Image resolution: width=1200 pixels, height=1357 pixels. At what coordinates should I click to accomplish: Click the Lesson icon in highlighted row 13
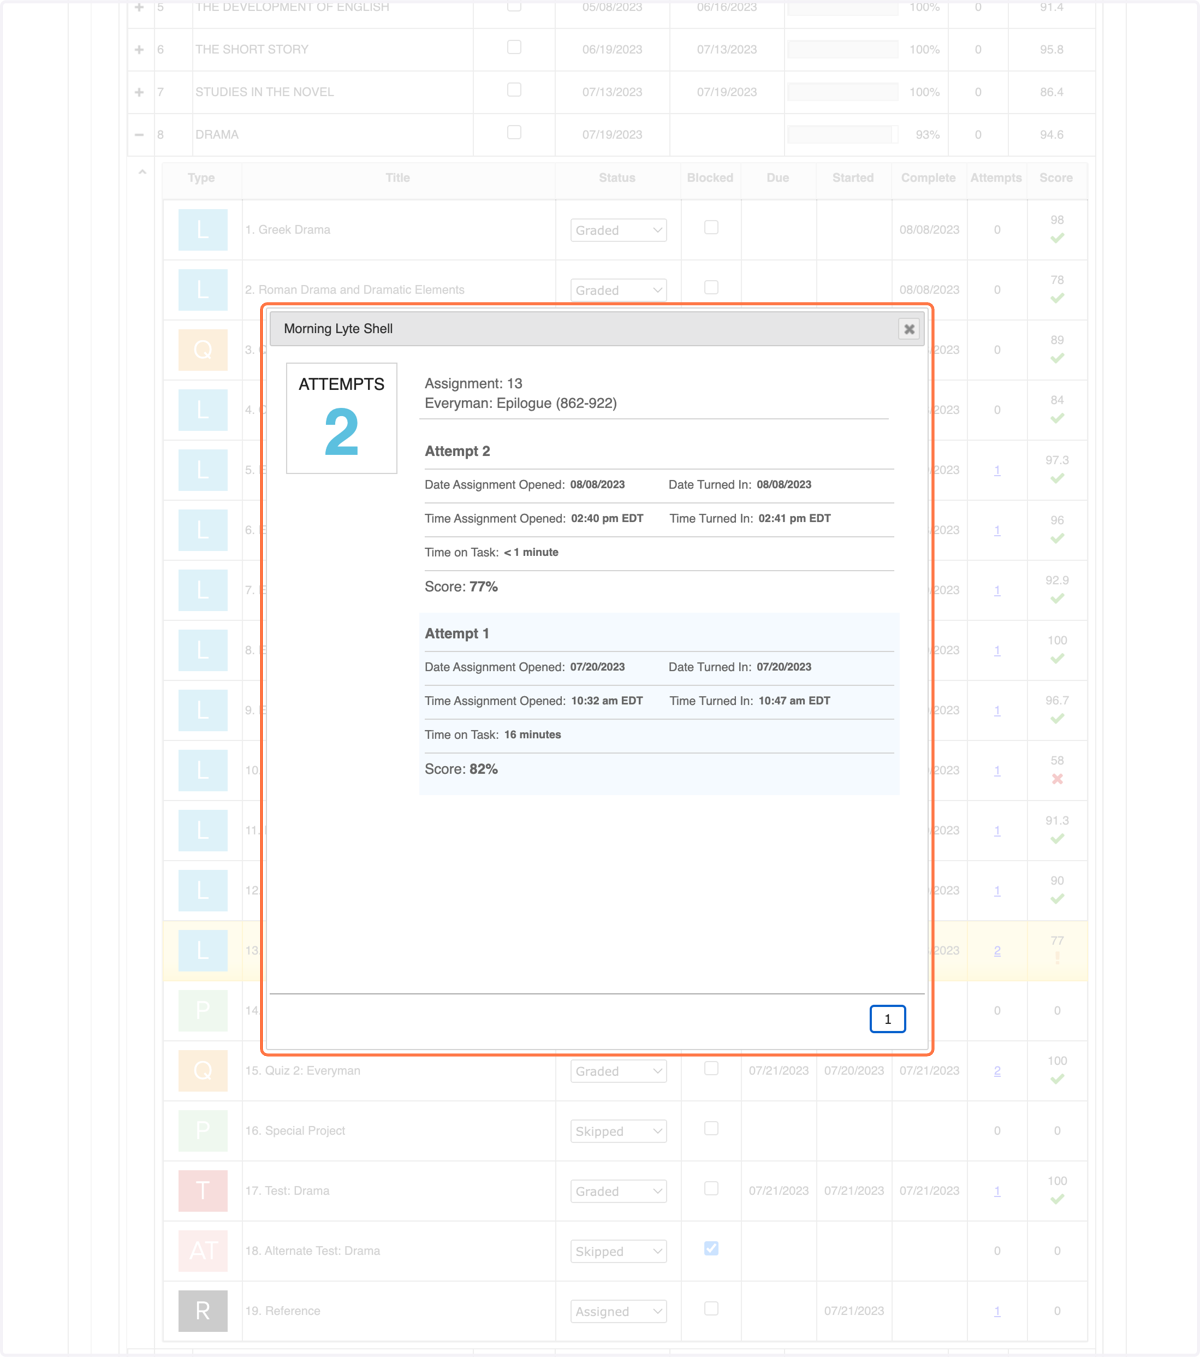pos(203,951)
